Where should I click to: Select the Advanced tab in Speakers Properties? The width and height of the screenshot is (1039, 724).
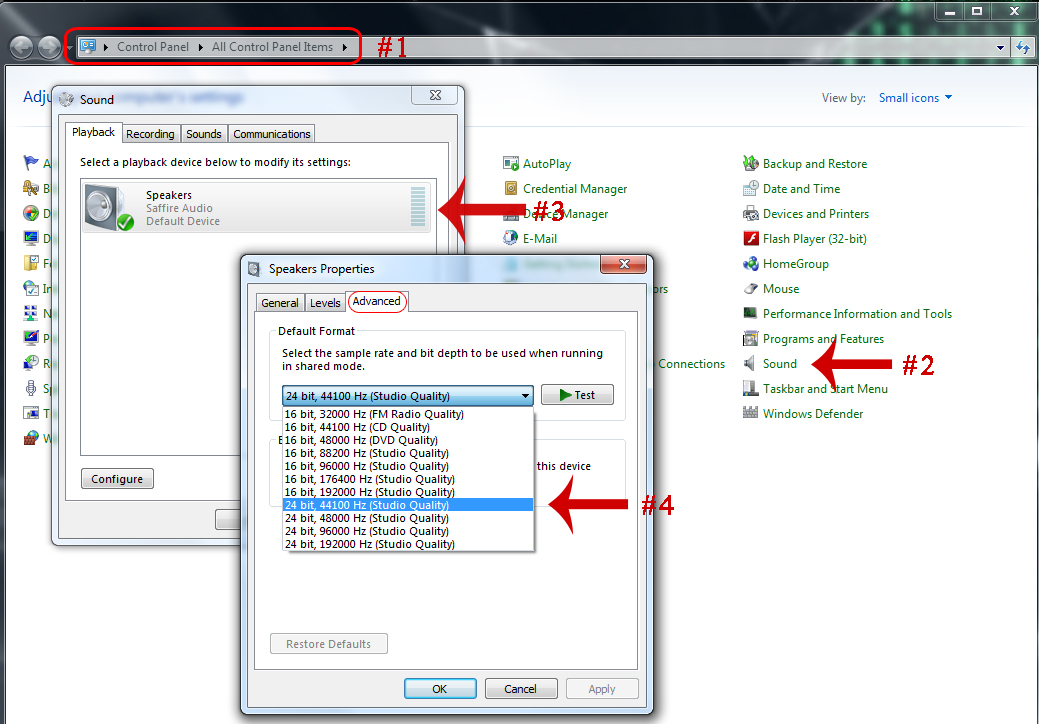[376, 301]
